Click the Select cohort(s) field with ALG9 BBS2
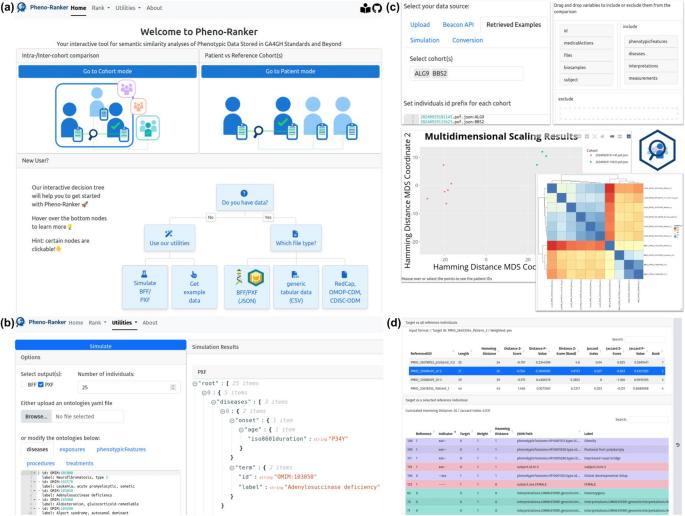 point(466,73)
